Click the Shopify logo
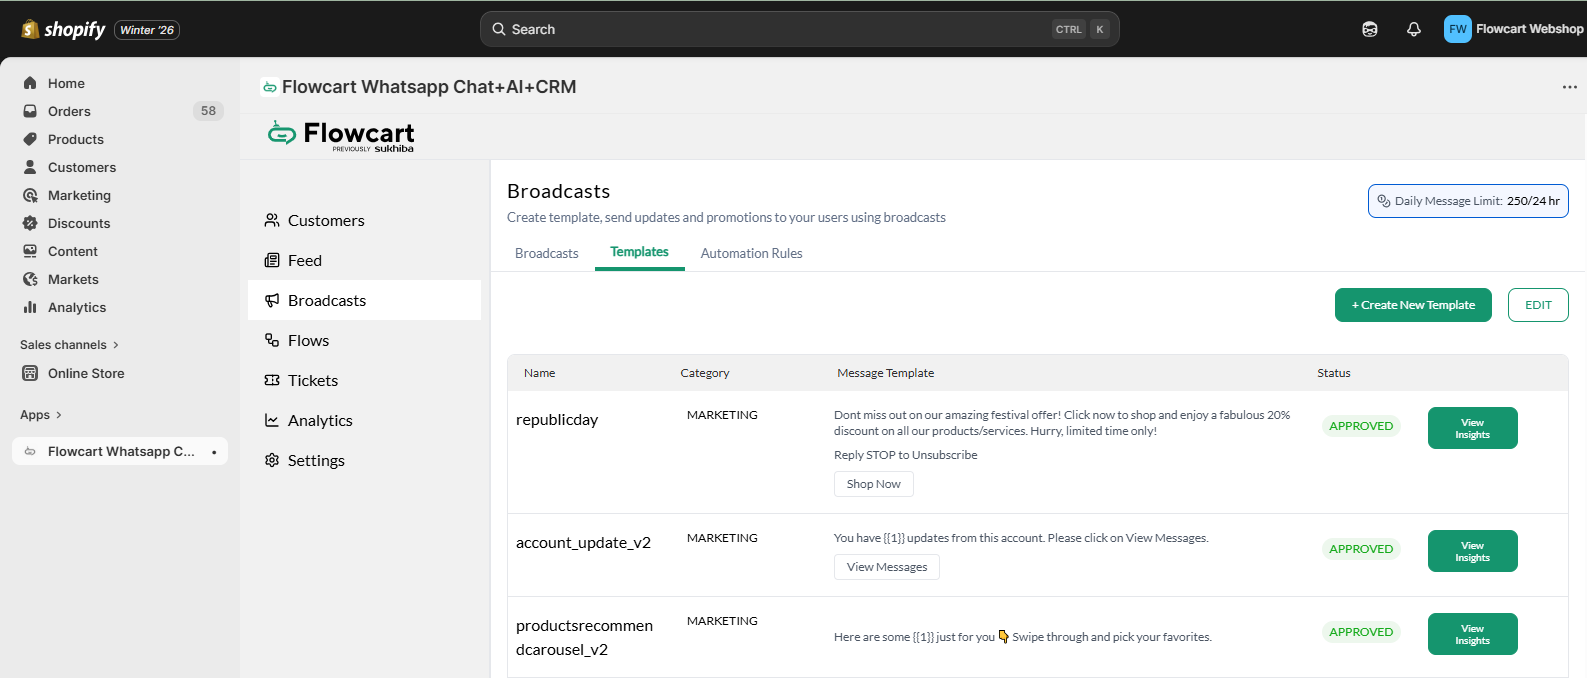The width and height of the screenshot is (1587, 678). [63, 30]
